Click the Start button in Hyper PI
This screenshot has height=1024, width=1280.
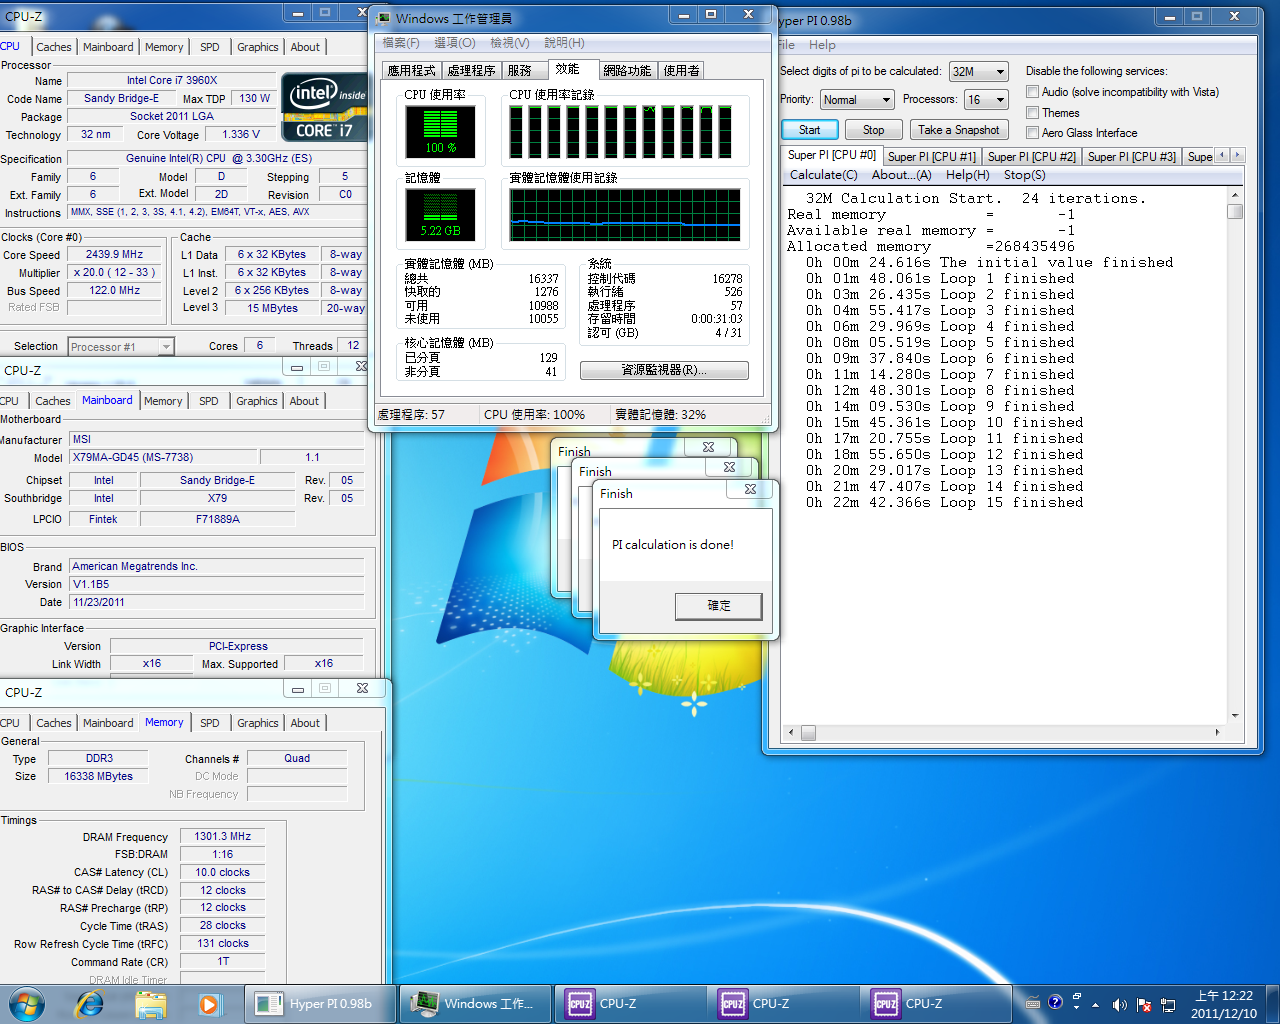pos(809,130)
